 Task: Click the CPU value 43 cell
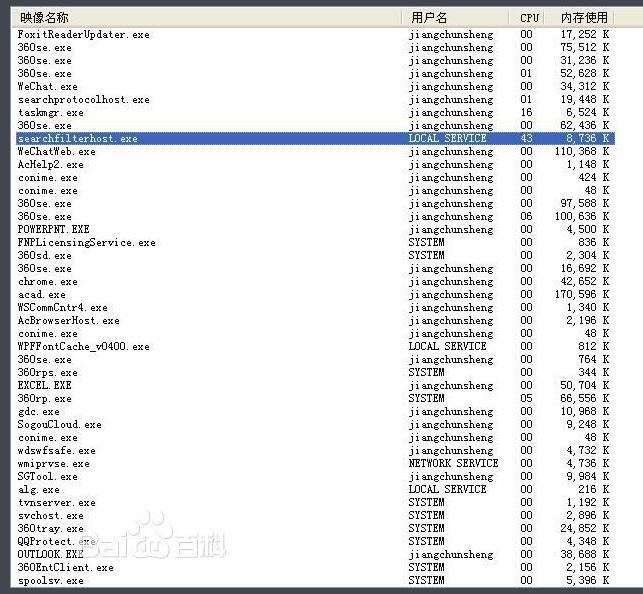pyautogui.click(x=527, y=138)
